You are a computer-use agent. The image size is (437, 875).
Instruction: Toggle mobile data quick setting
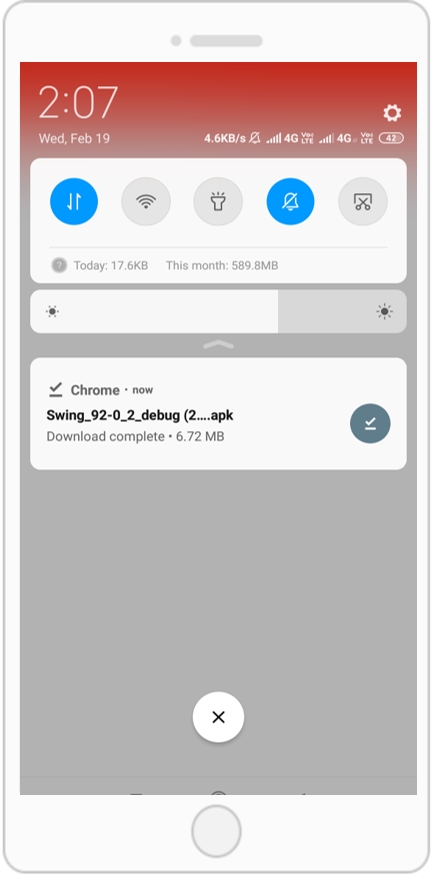(x=74, y=201)
